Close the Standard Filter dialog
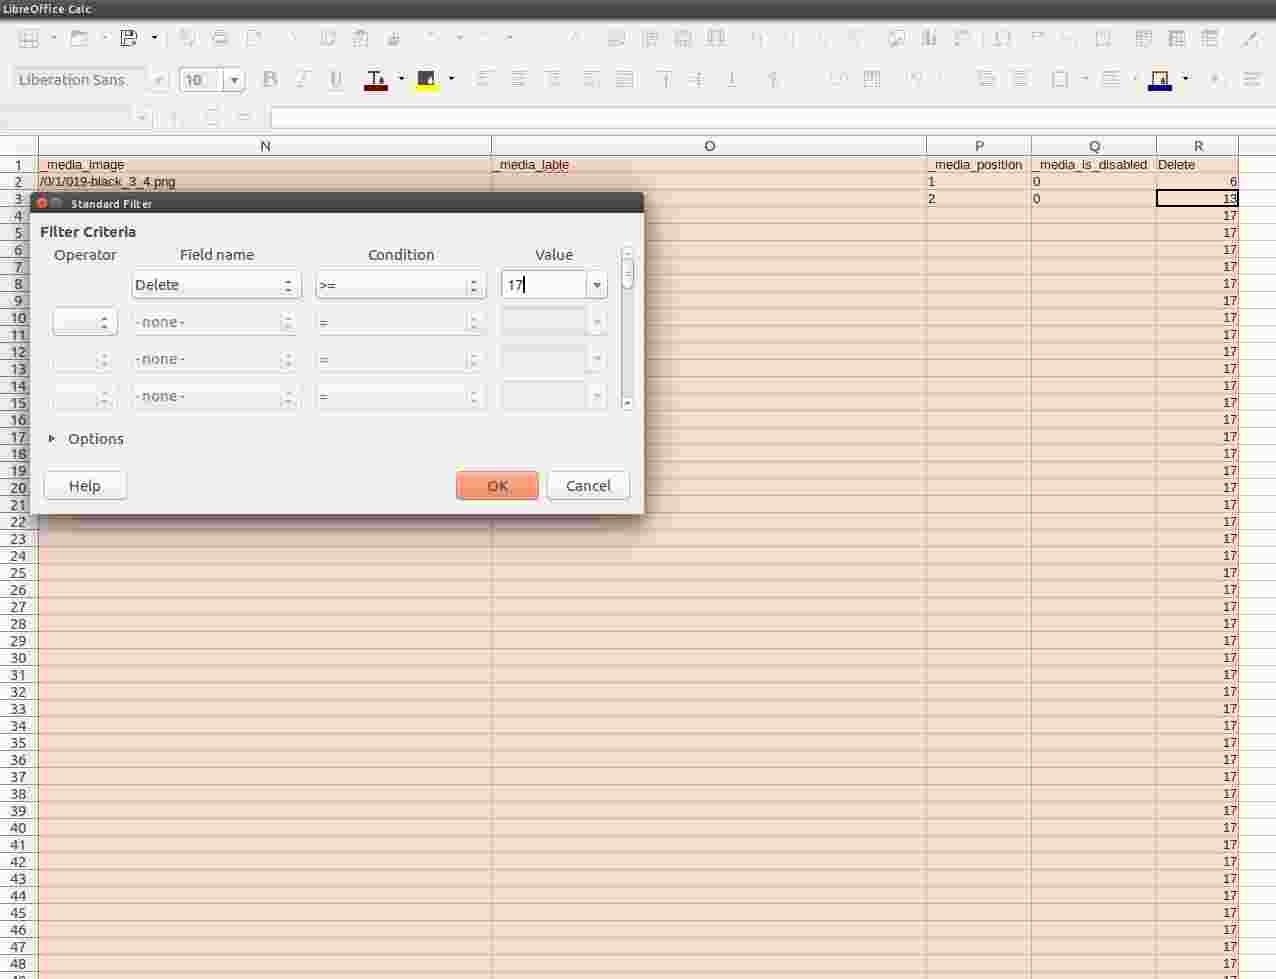This screenshot has height=979, width=1276. pos(42,203)
